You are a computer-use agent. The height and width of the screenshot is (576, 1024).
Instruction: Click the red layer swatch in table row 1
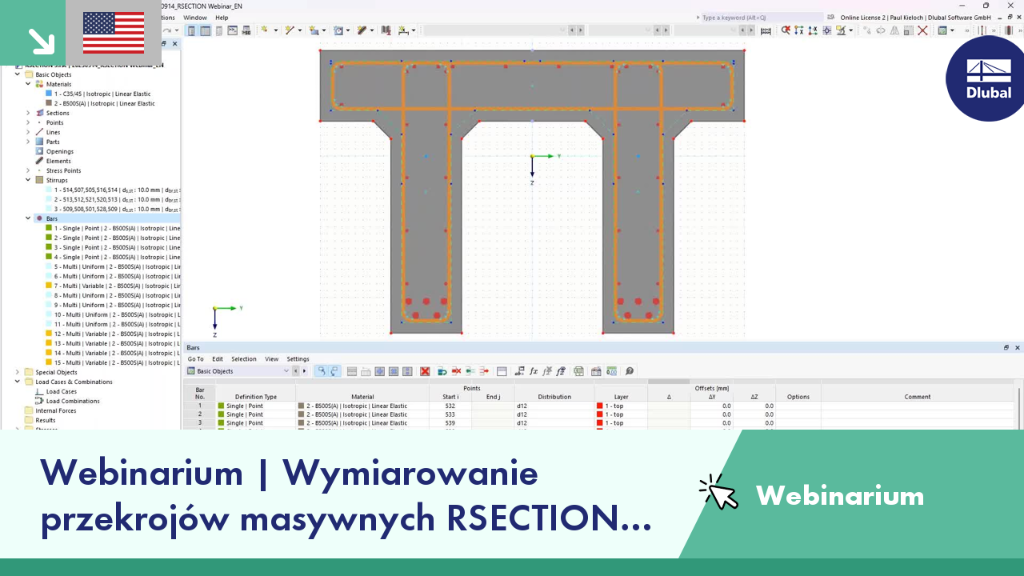600,406
